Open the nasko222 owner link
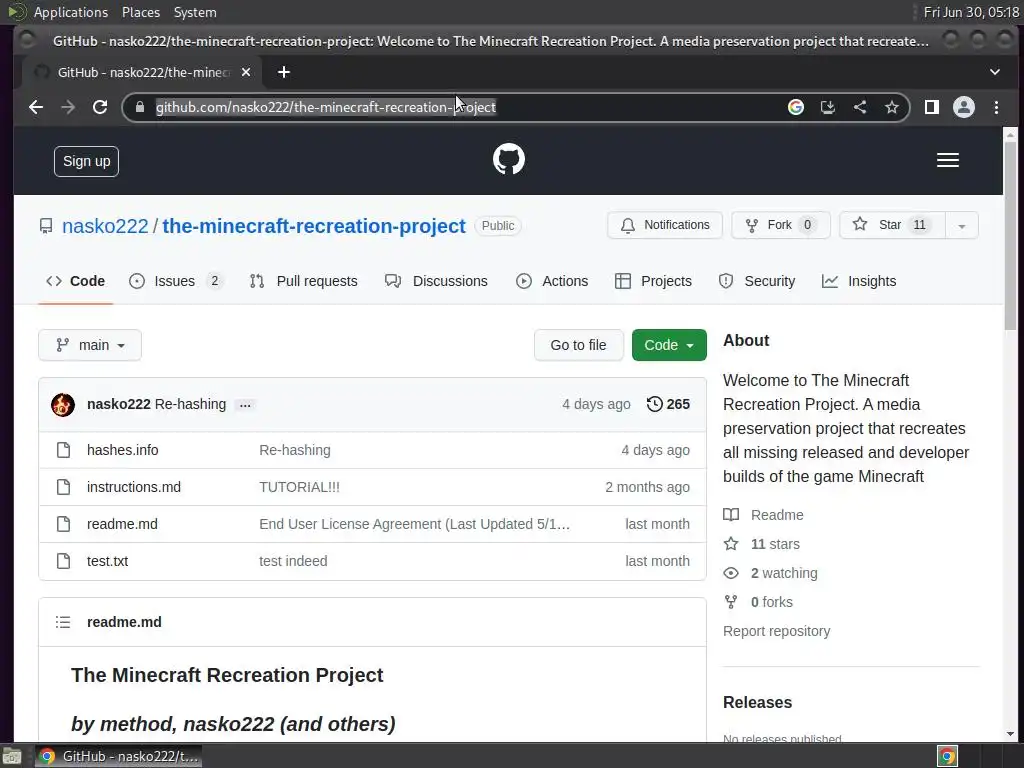 (x=105, y=226)
